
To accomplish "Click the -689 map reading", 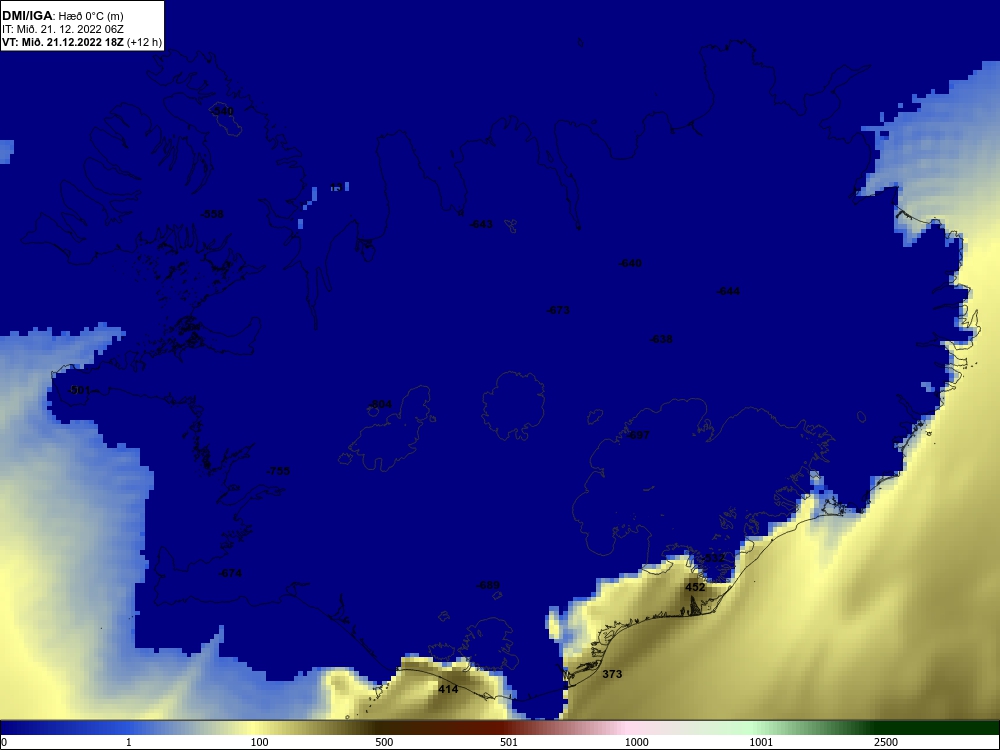I will coord(489,585).
